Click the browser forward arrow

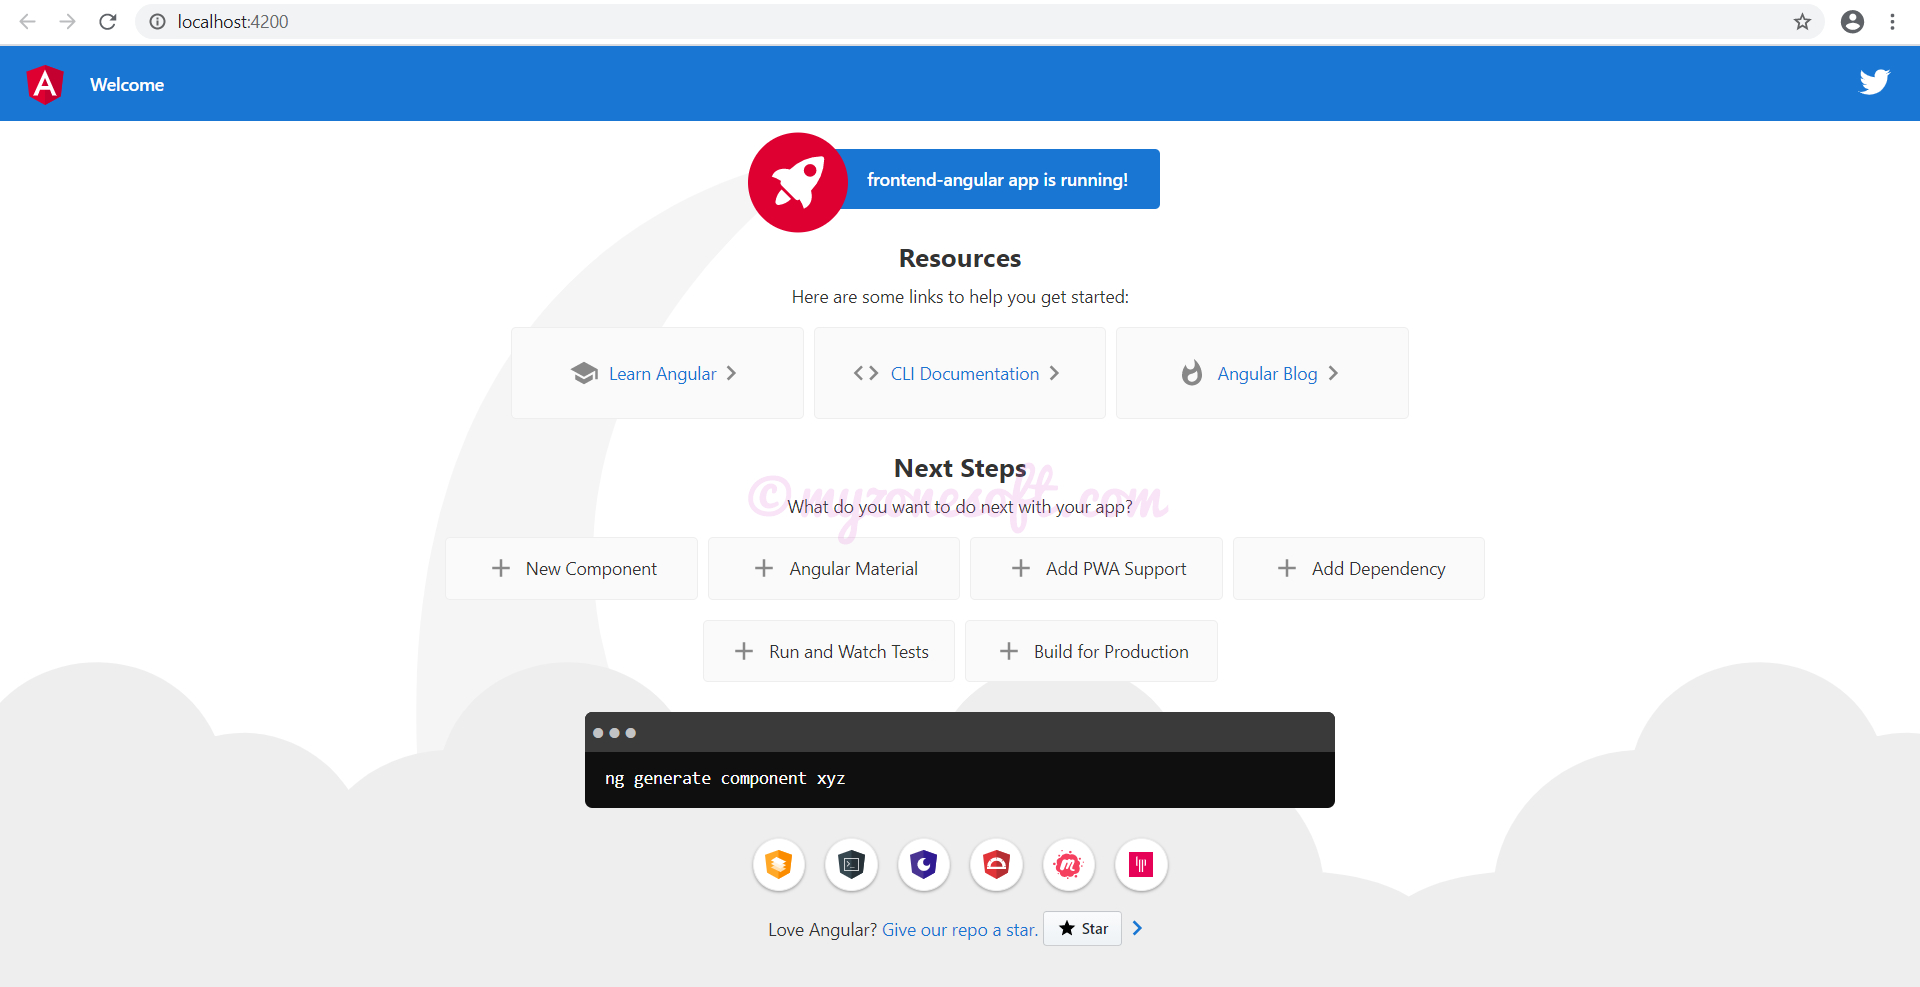67,21
